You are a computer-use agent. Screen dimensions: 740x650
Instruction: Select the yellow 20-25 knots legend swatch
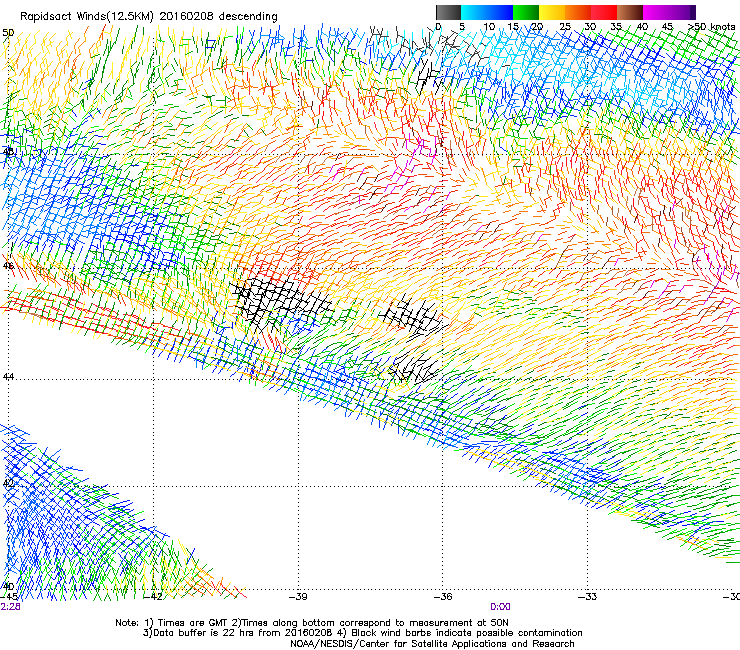pos(552,12)
